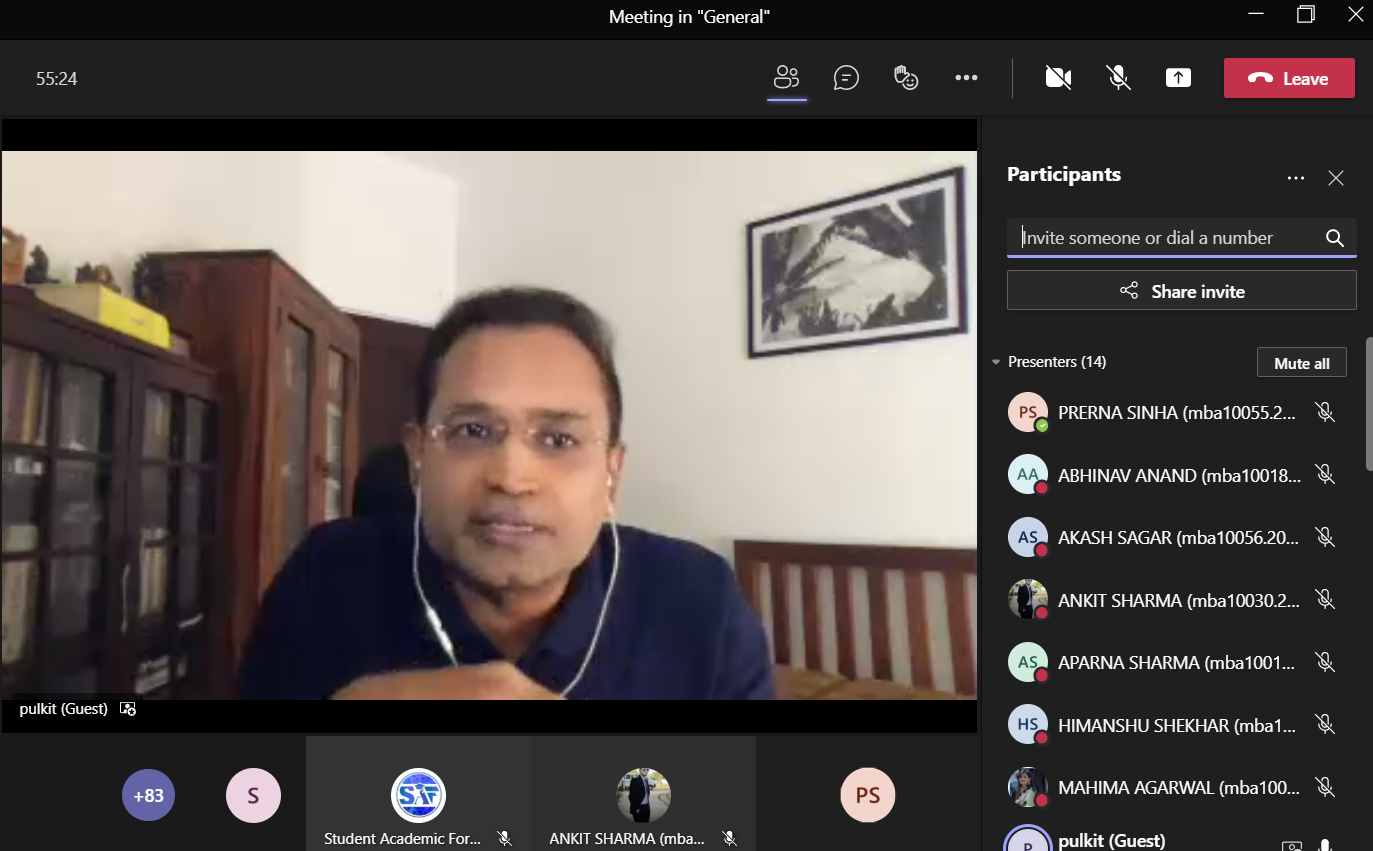Click the search icon in invite field

(x=1334, y=238)
